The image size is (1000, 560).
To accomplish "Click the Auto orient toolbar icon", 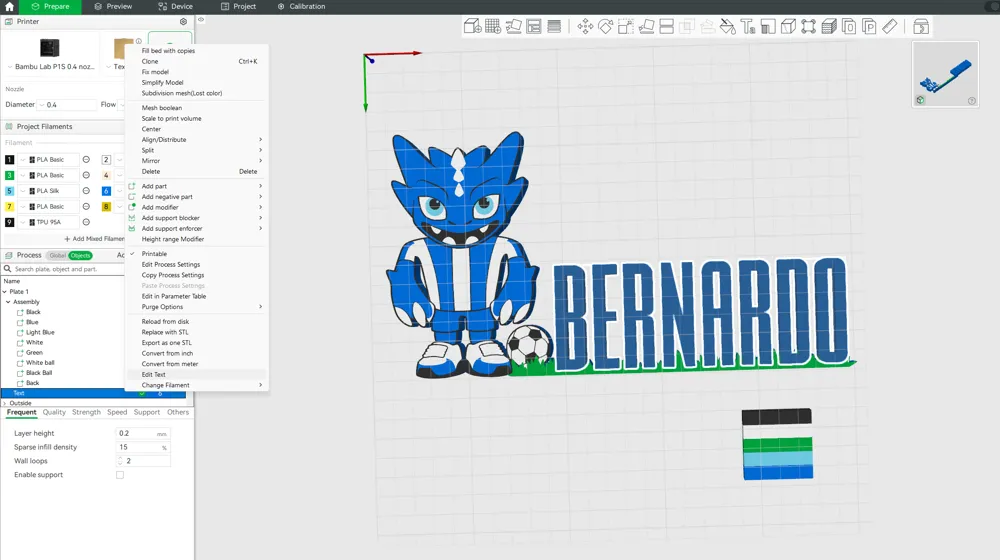I will [513, 26].
